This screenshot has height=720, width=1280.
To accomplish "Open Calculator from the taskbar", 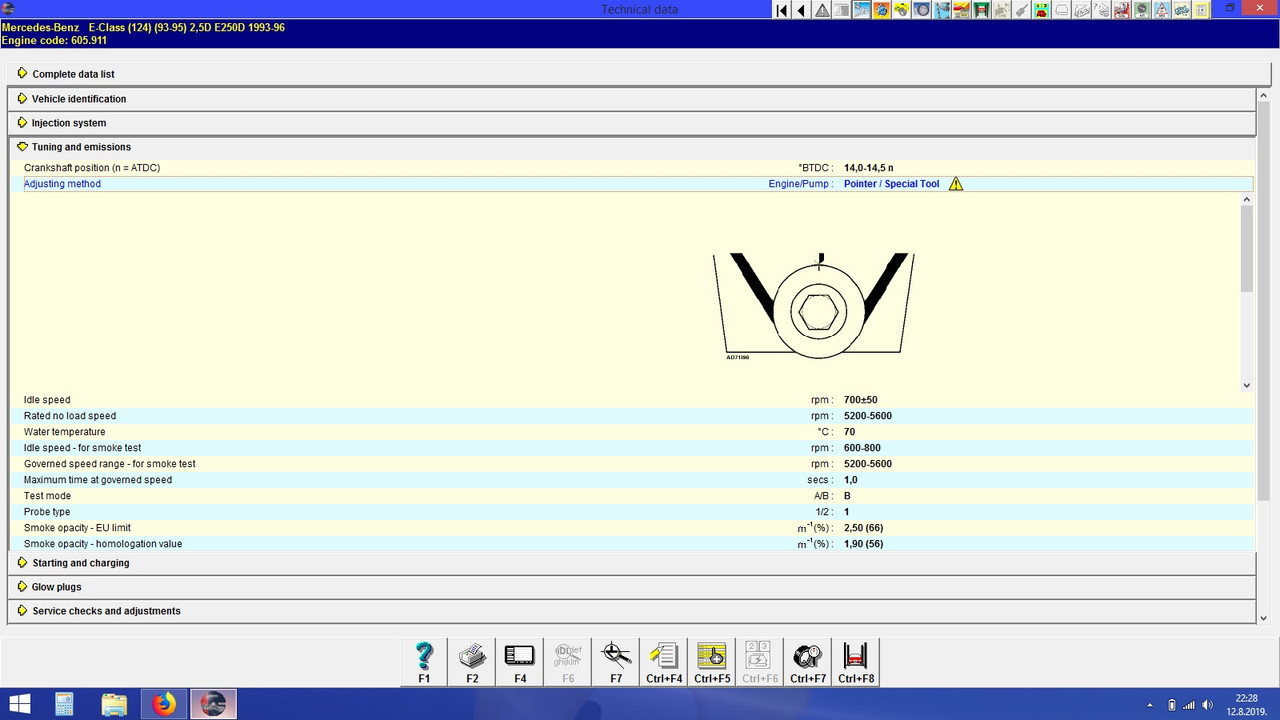I will (65, 704).
